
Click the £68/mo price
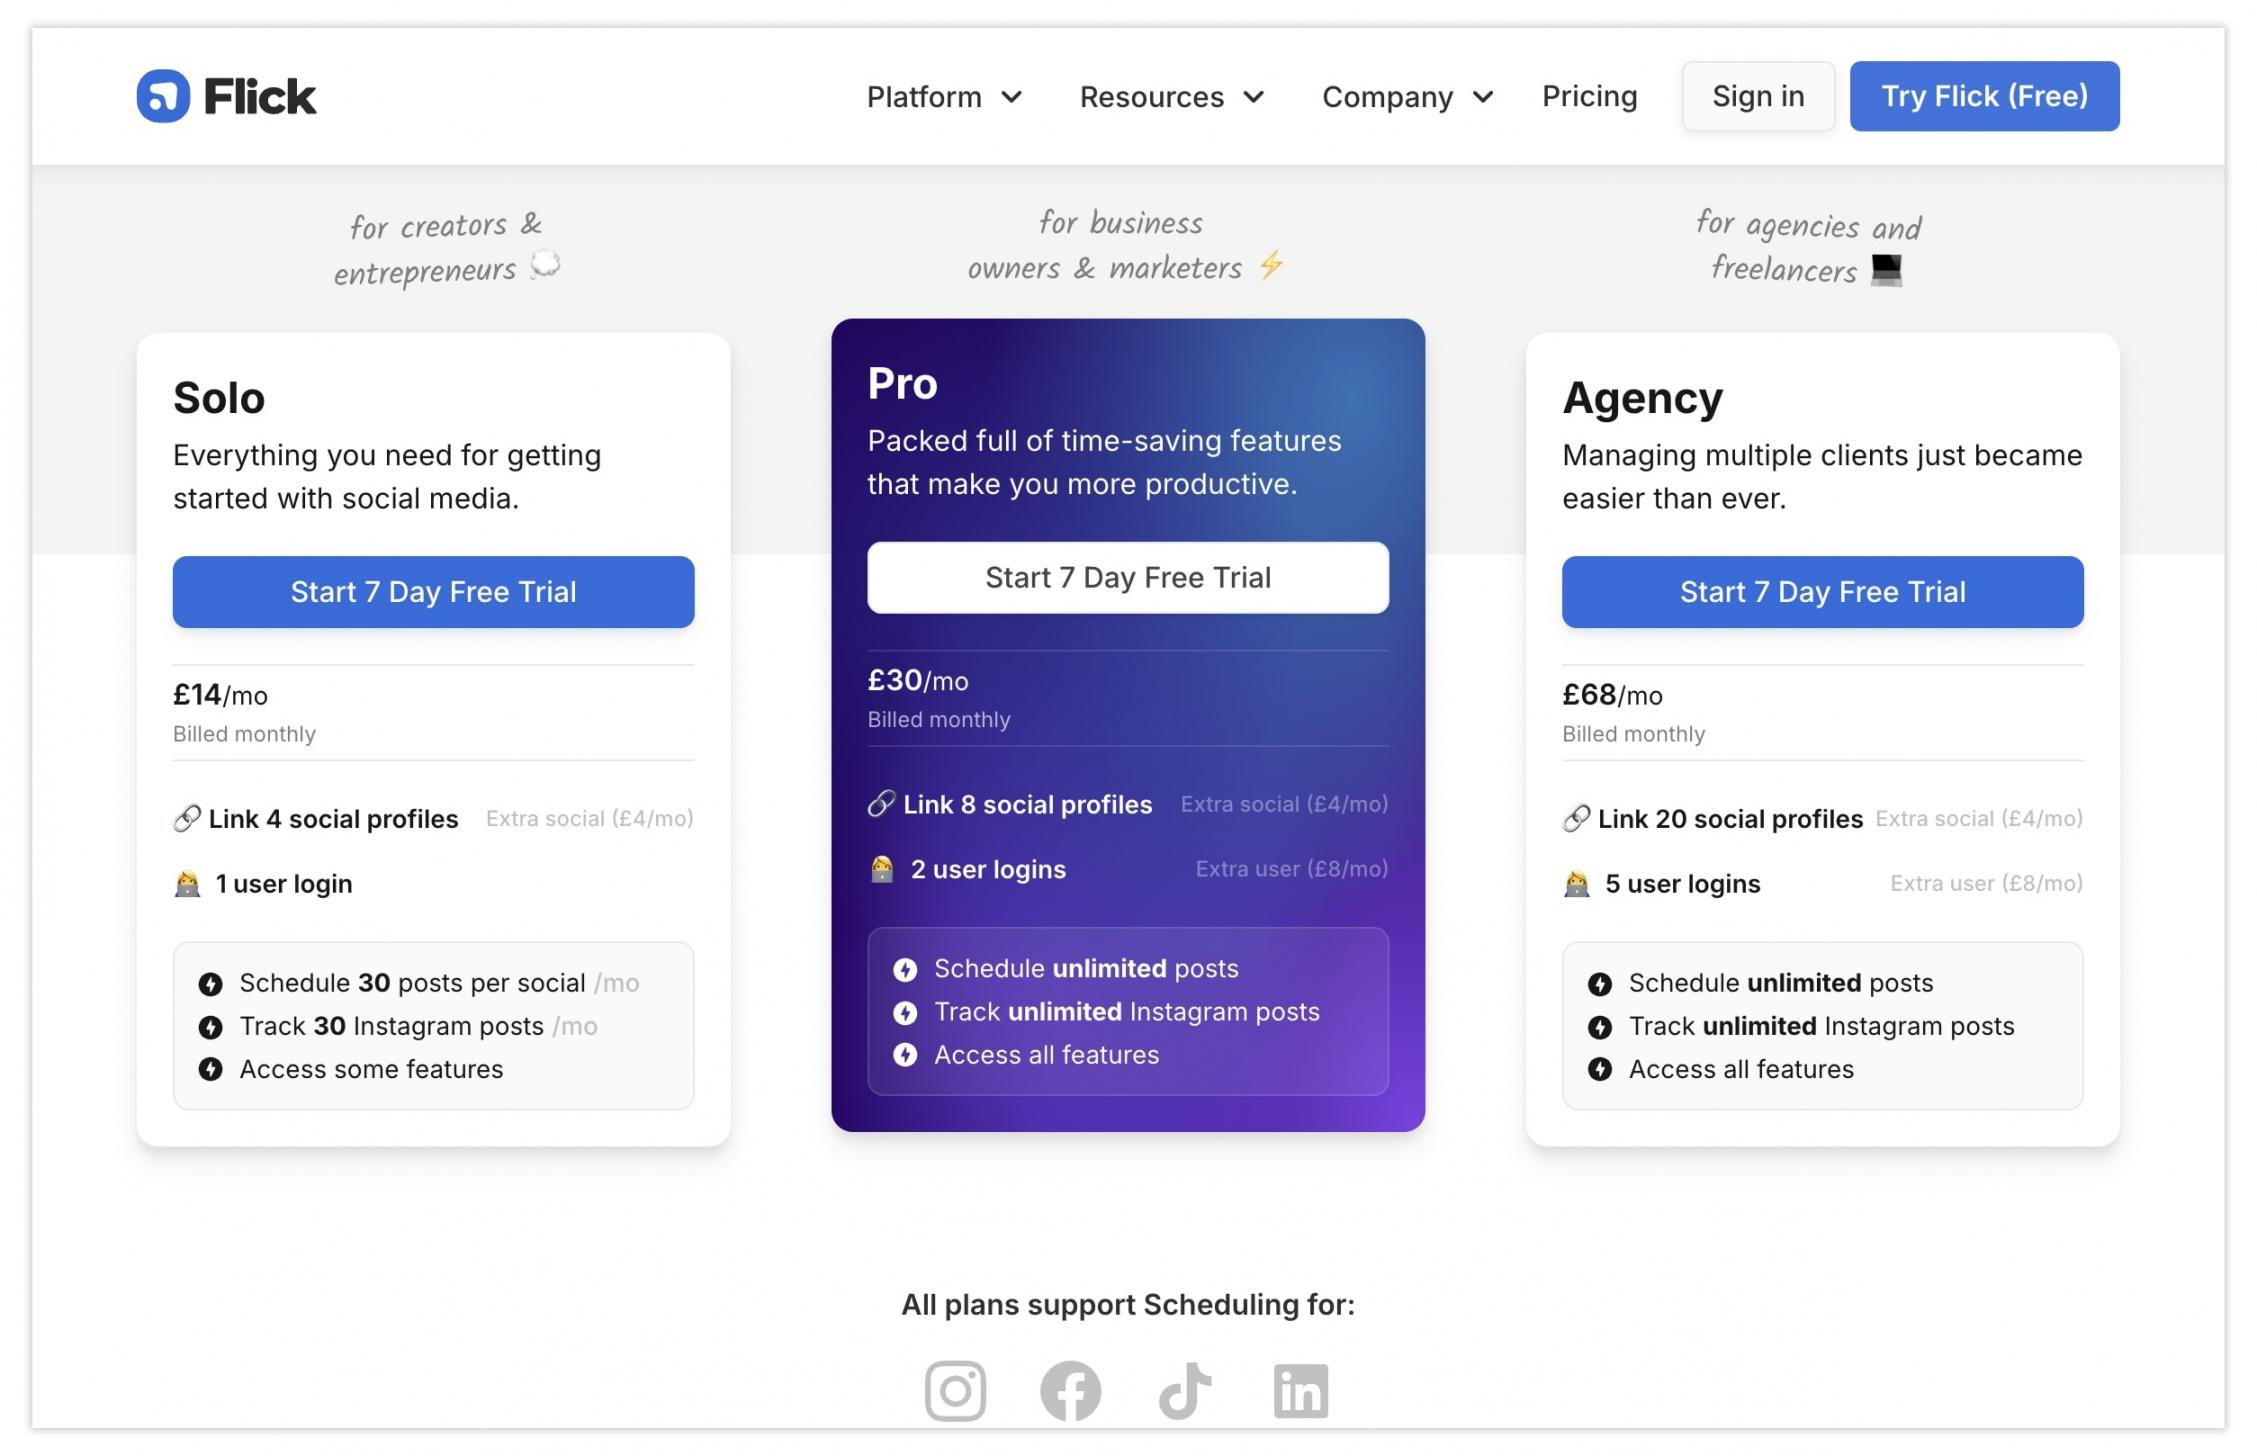[x=1612, y=695]
